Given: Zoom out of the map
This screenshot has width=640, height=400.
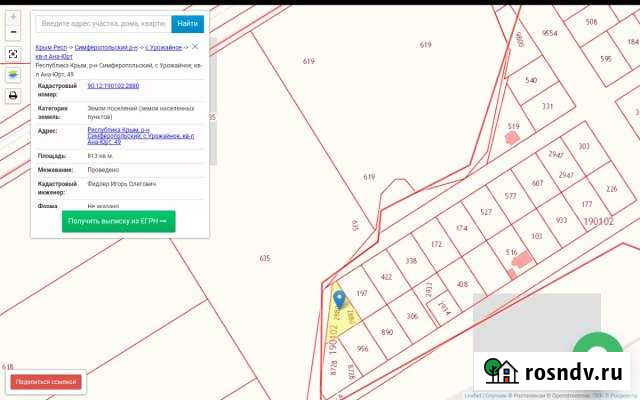Looking at the screenshot, I should (x=13, y=33).
